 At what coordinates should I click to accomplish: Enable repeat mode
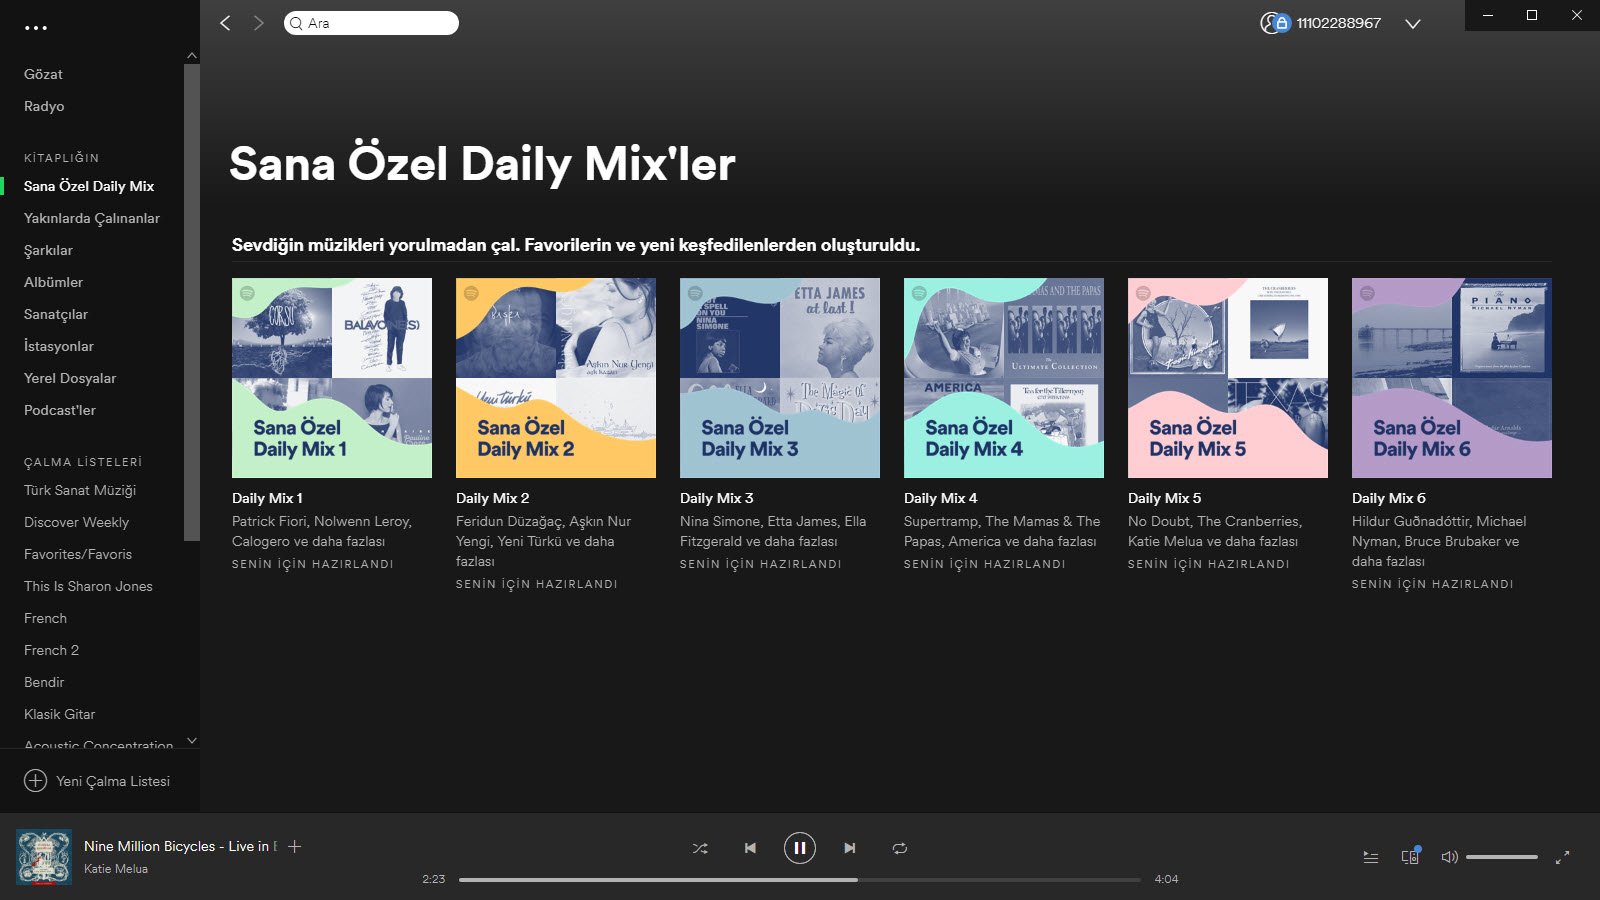point(899,847)
